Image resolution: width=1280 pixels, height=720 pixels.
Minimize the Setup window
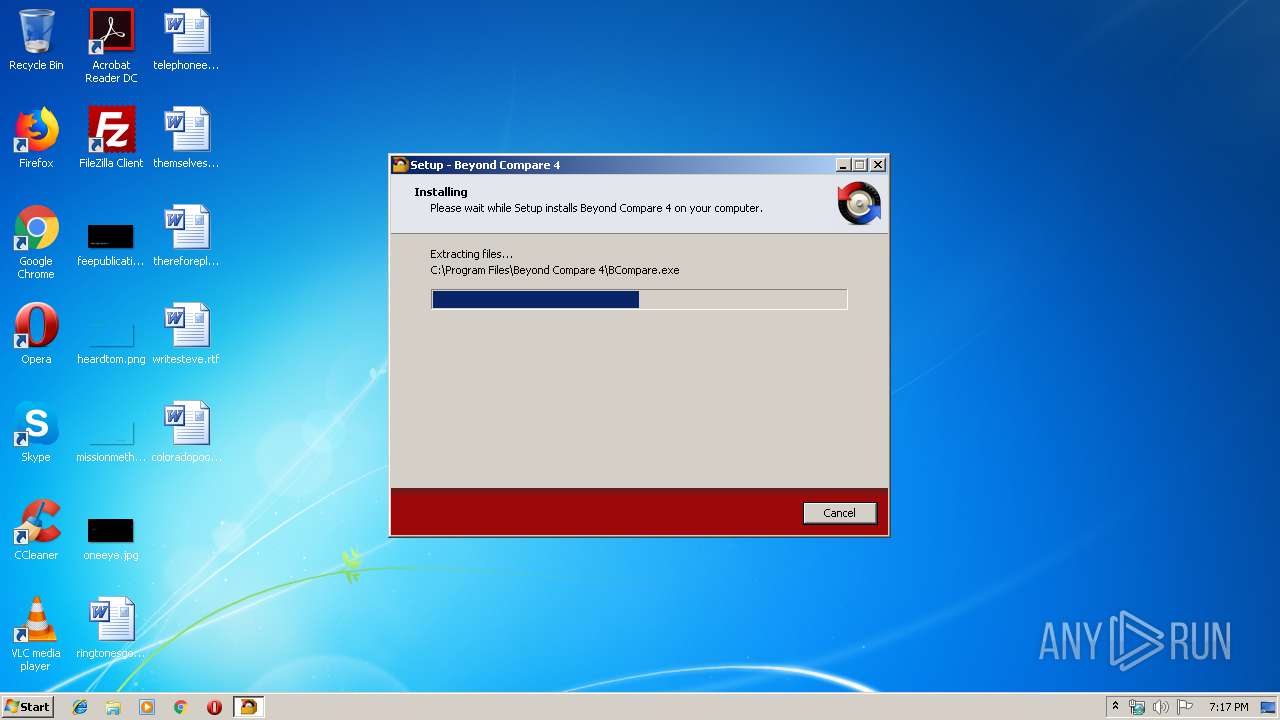click(843, 165)
